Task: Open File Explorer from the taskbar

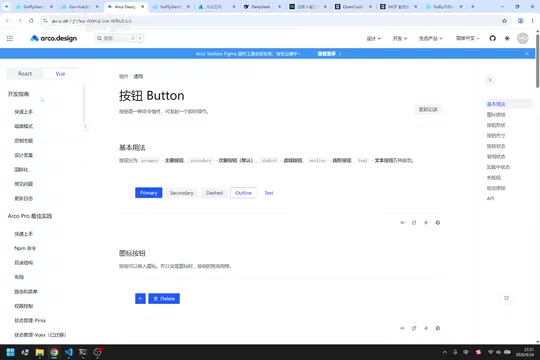Action: [x=40, y=352]
